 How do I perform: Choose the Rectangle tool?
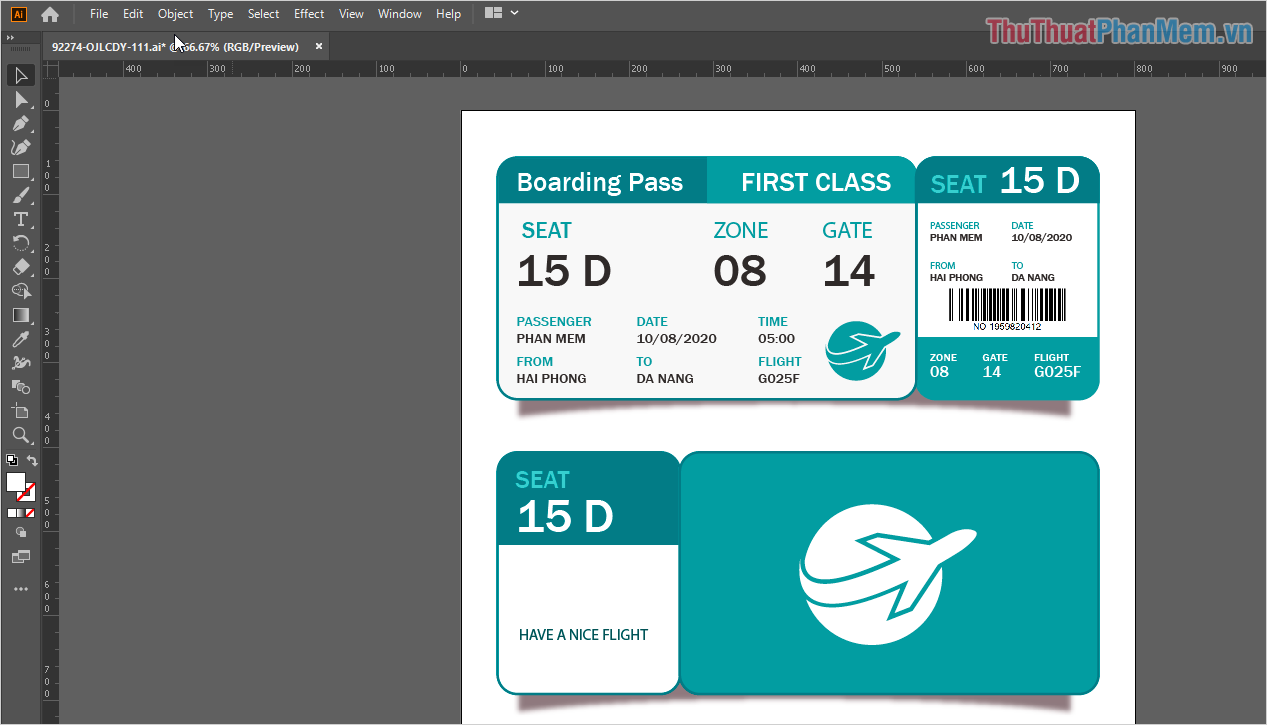(20, 172)
